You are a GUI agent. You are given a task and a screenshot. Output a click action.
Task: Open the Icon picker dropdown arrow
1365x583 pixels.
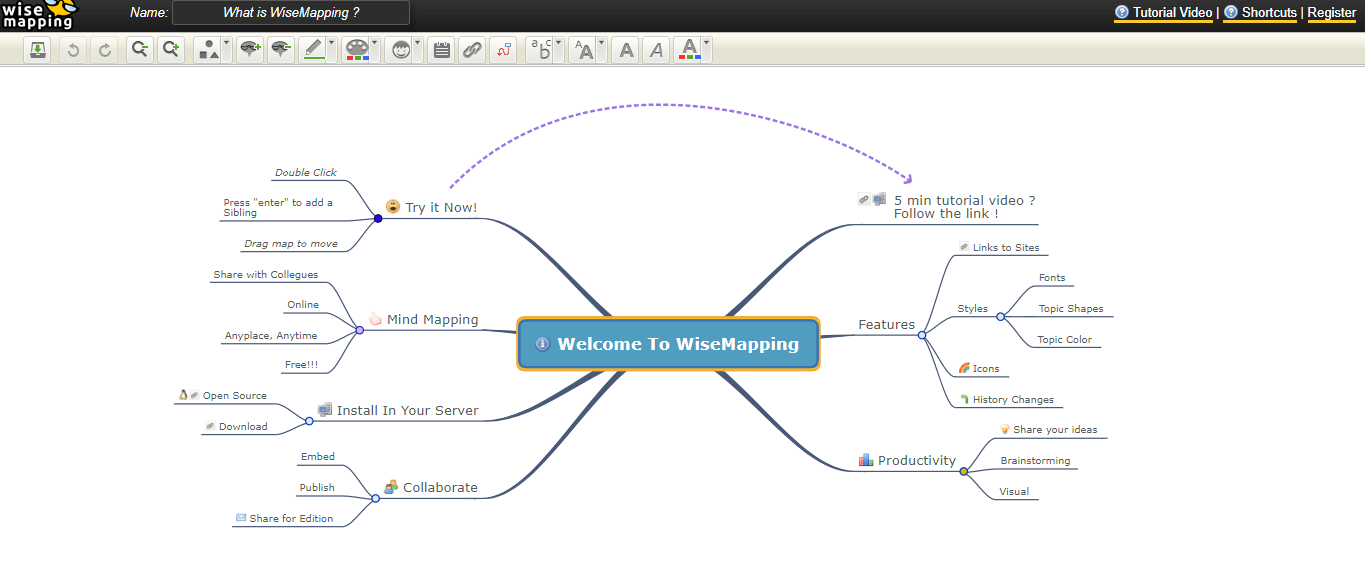pyautogui.click(x=416, y=44)
